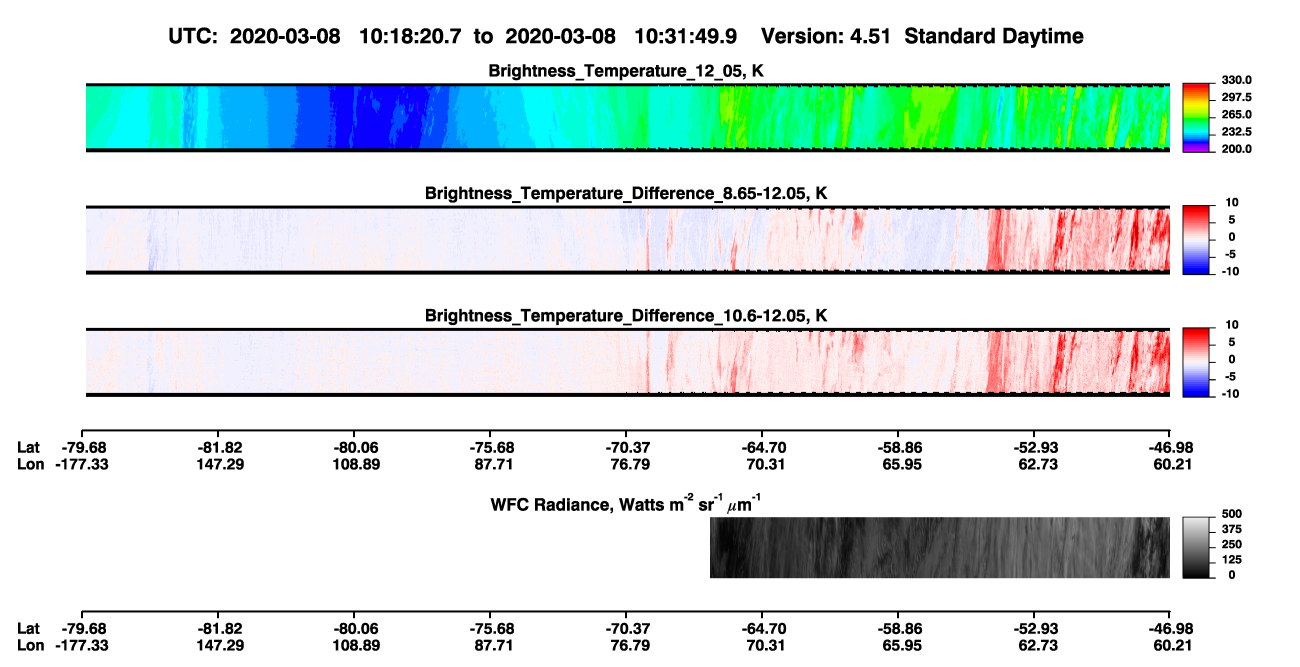Click the Version: 4.51 header text
The height and width of the screenshot is (667, 1300).
click(x=824, y=37)
